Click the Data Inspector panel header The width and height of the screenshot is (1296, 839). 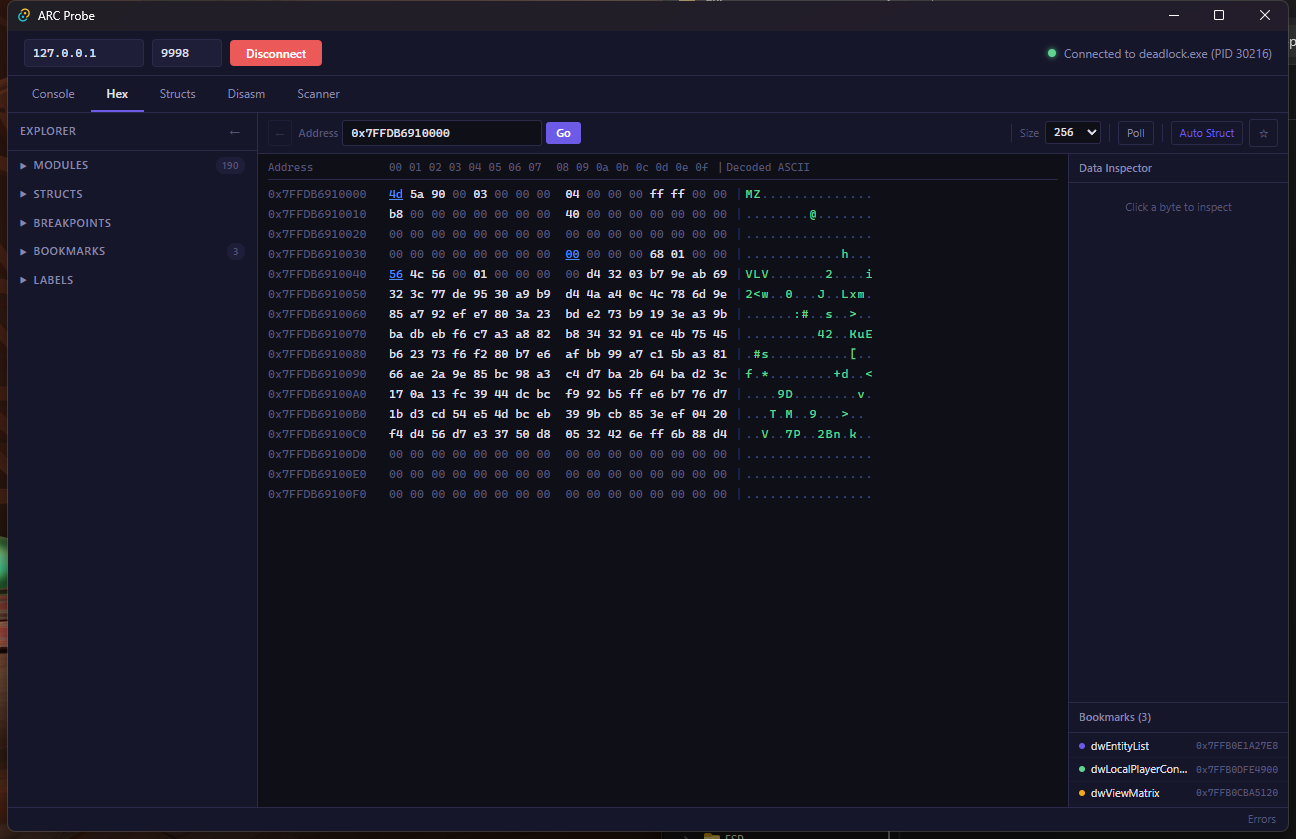point(1115,168)
